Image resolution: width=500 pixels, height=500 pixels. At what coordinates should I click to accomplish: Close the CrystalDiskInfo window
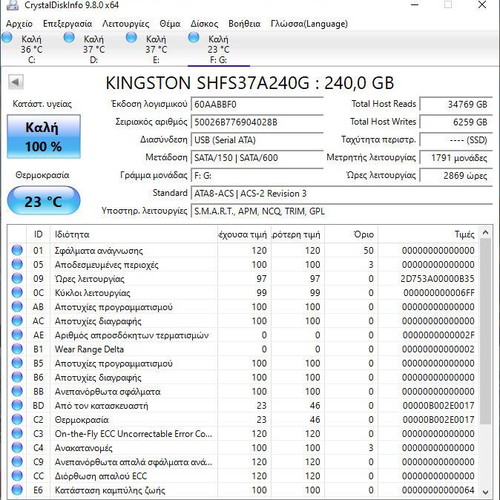click(x=482, y=5)
